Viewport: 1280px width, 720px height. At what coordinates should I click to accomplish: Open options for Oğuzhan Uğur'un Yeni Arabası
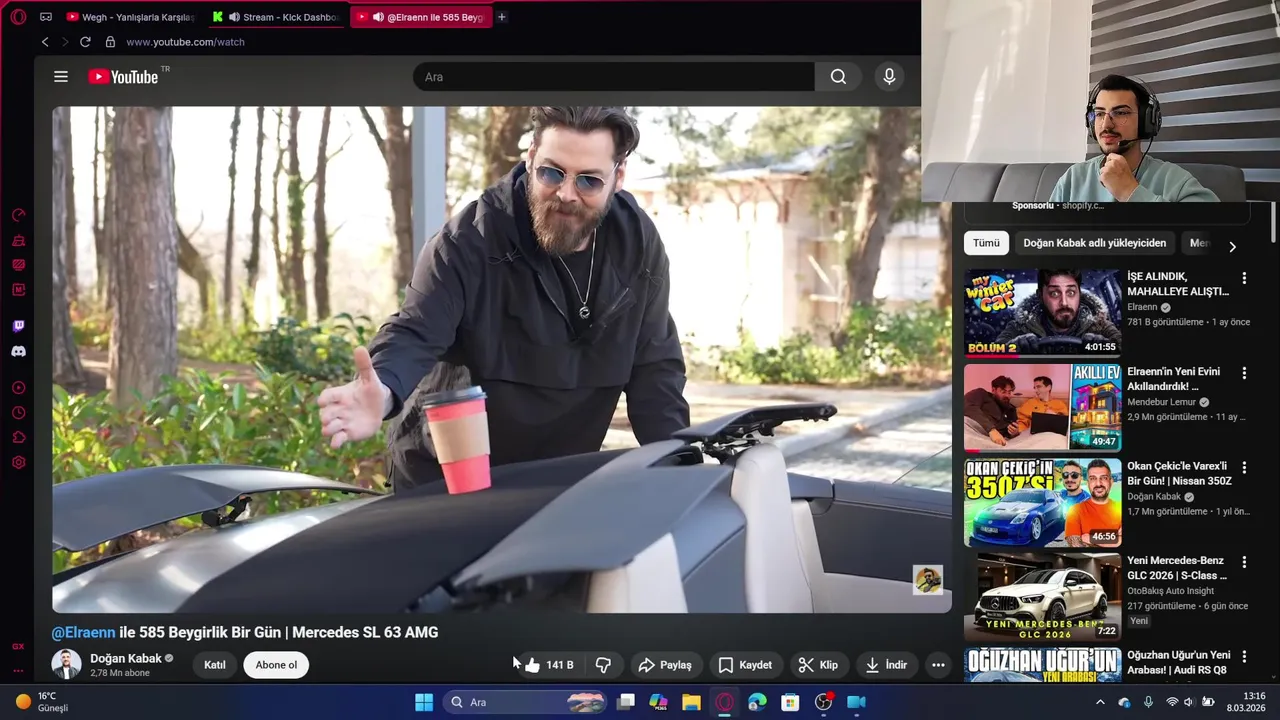point(1244,657)
